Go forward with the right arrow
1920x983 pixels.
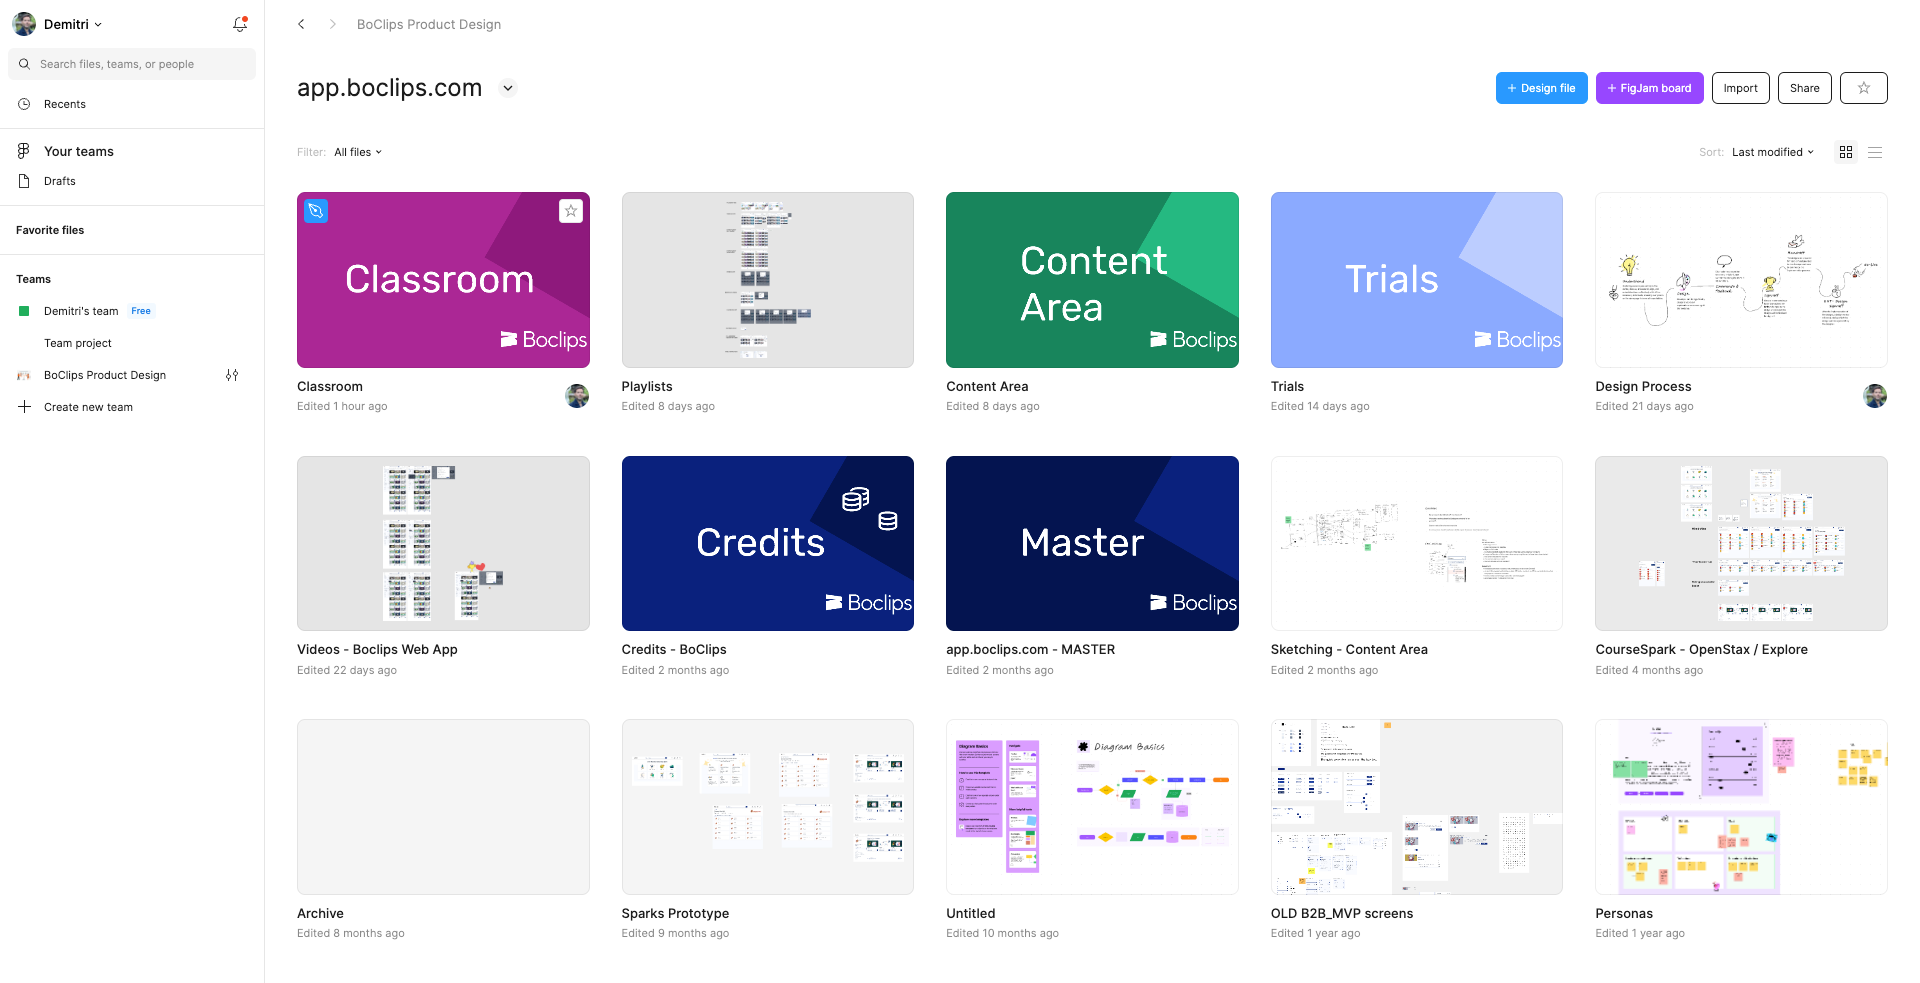332,24
